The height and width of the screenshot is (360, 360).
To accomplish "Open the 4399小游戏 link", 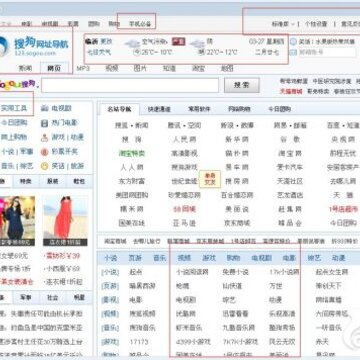I will click(193, 342).
